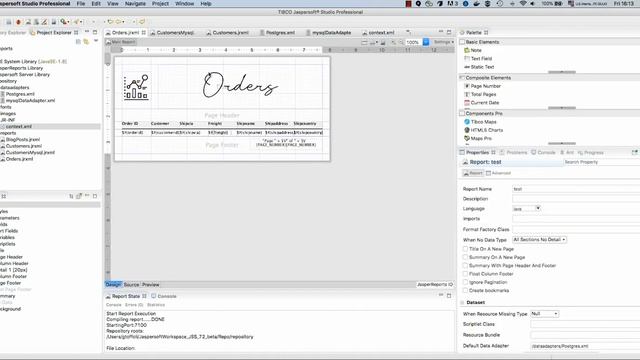Open the Project menu

pos(160,4)
